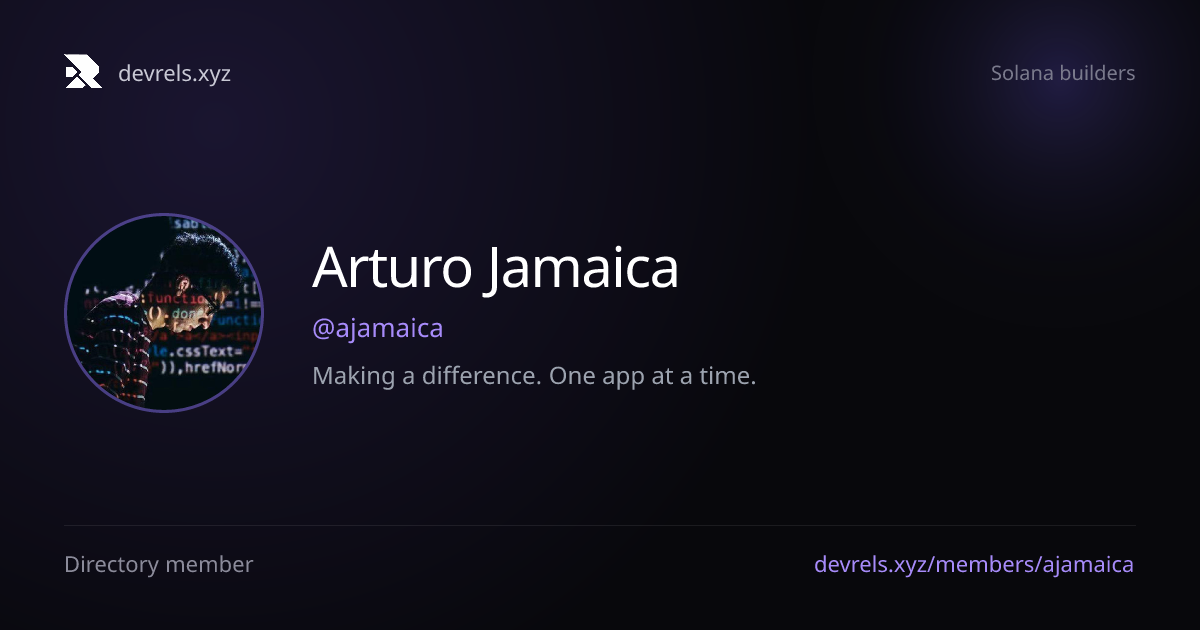Click "ajamaica" at the end of the URL
Viewport: 1200px width, 630px height.
point(1088,564)
